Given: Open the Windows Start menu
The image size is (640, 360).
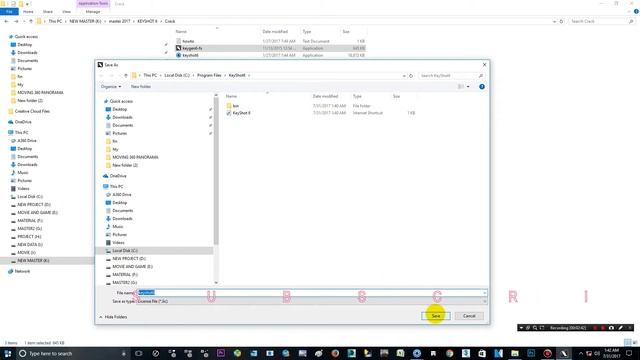Looking at the screenshot, I should (x=8, y=353).
